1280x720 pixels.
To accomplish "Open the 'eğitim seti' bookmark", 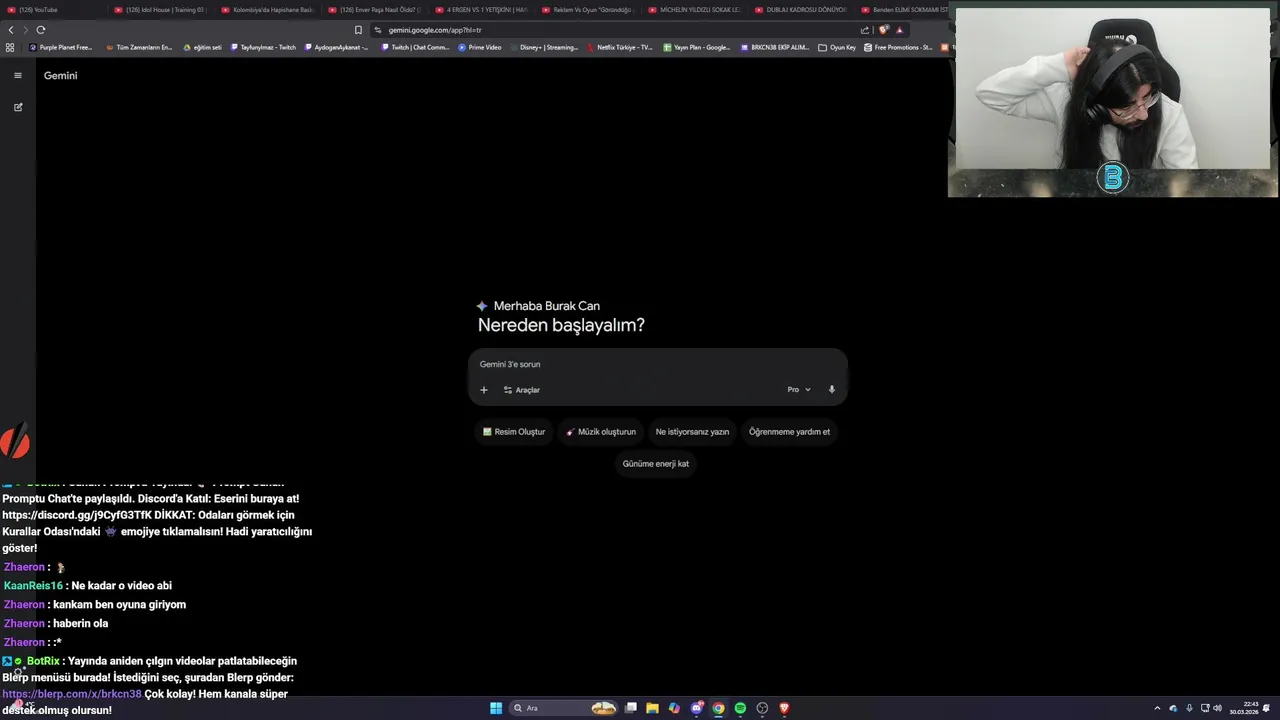I will coord(203,47).
